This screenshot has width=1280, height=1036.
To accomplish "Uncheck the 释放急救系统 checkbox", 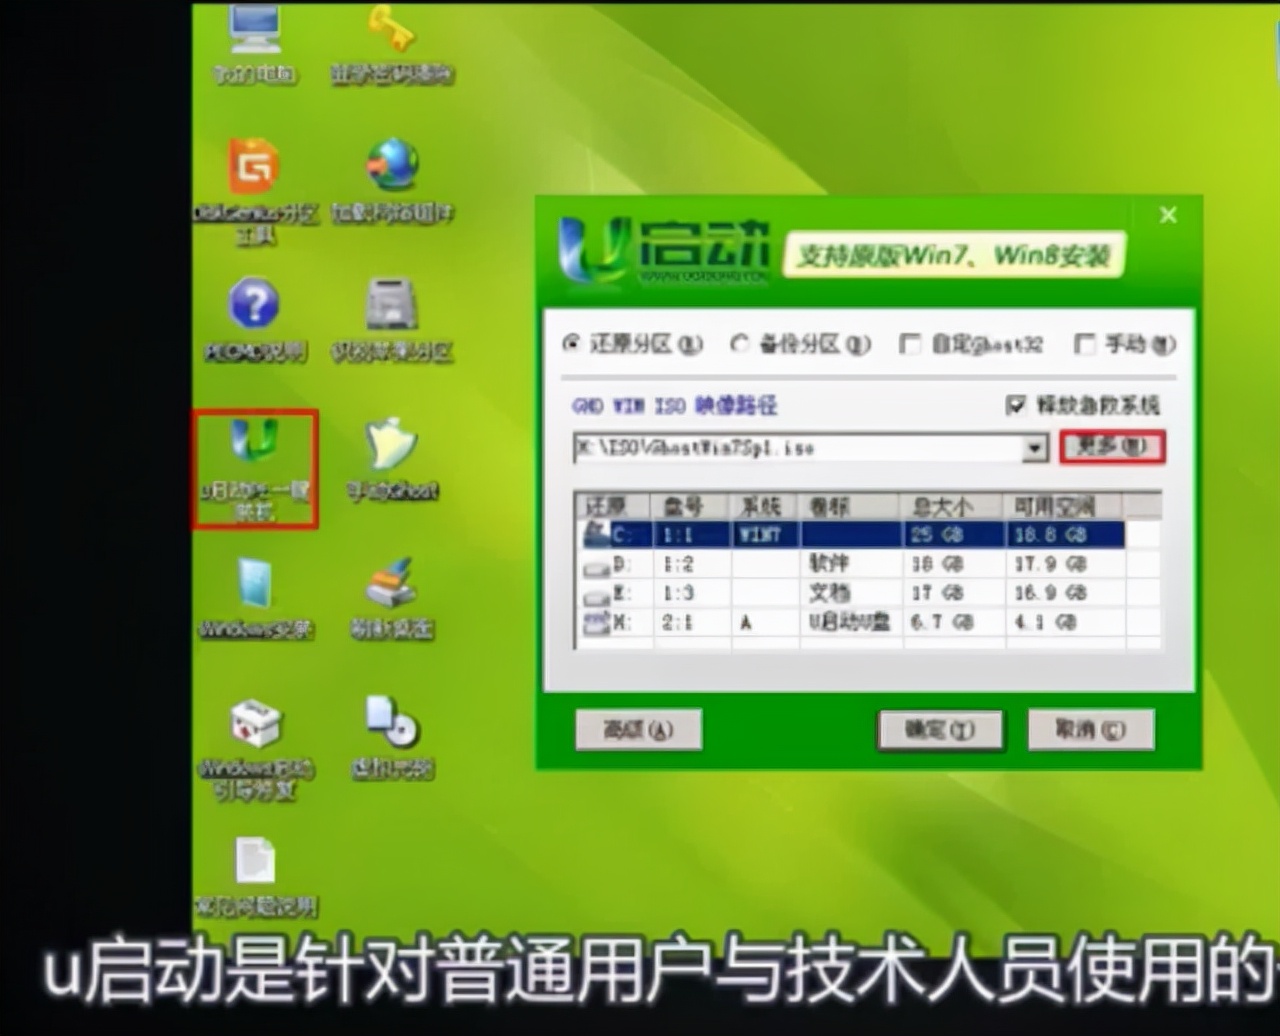I will click(1017, 404).
